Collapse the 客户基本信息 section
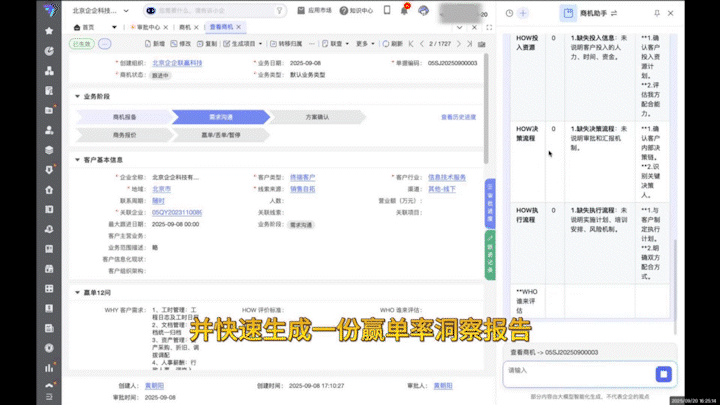The height and width of the screenshot is (405, 720). pos(78,159)
